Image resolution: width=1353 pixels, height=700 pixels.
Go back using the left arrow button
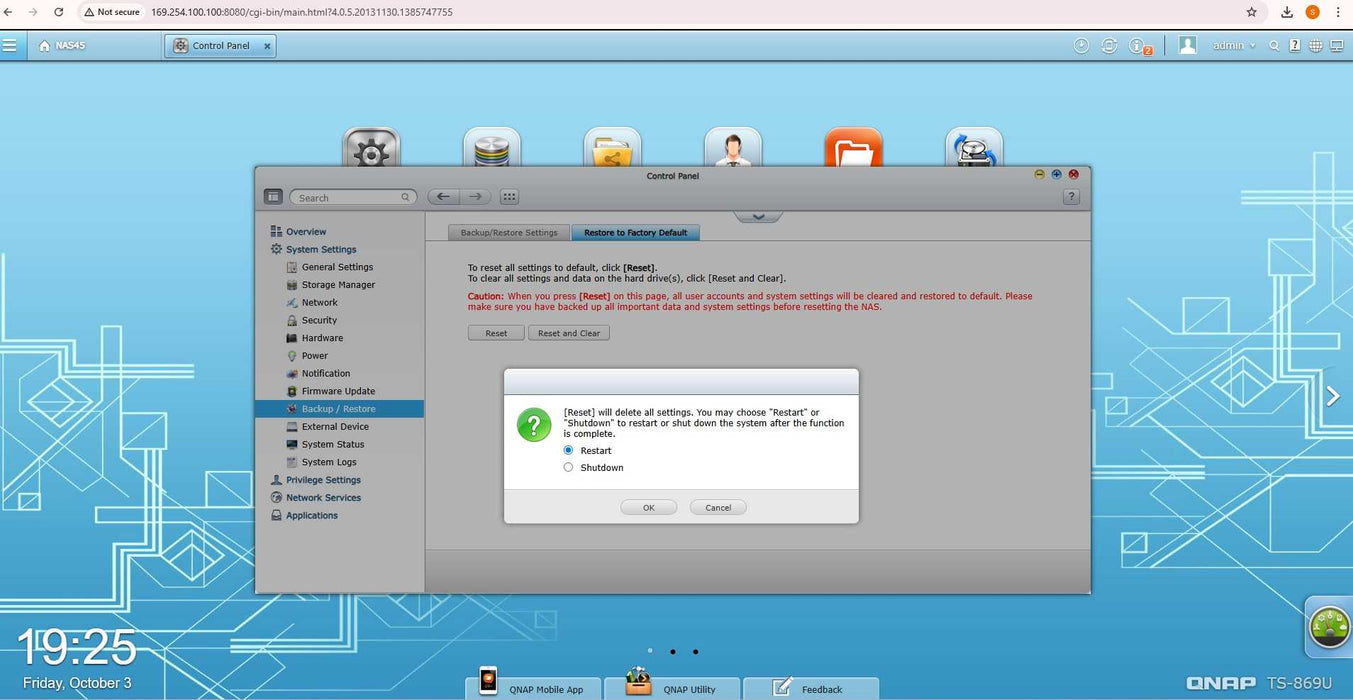point(443,197)
